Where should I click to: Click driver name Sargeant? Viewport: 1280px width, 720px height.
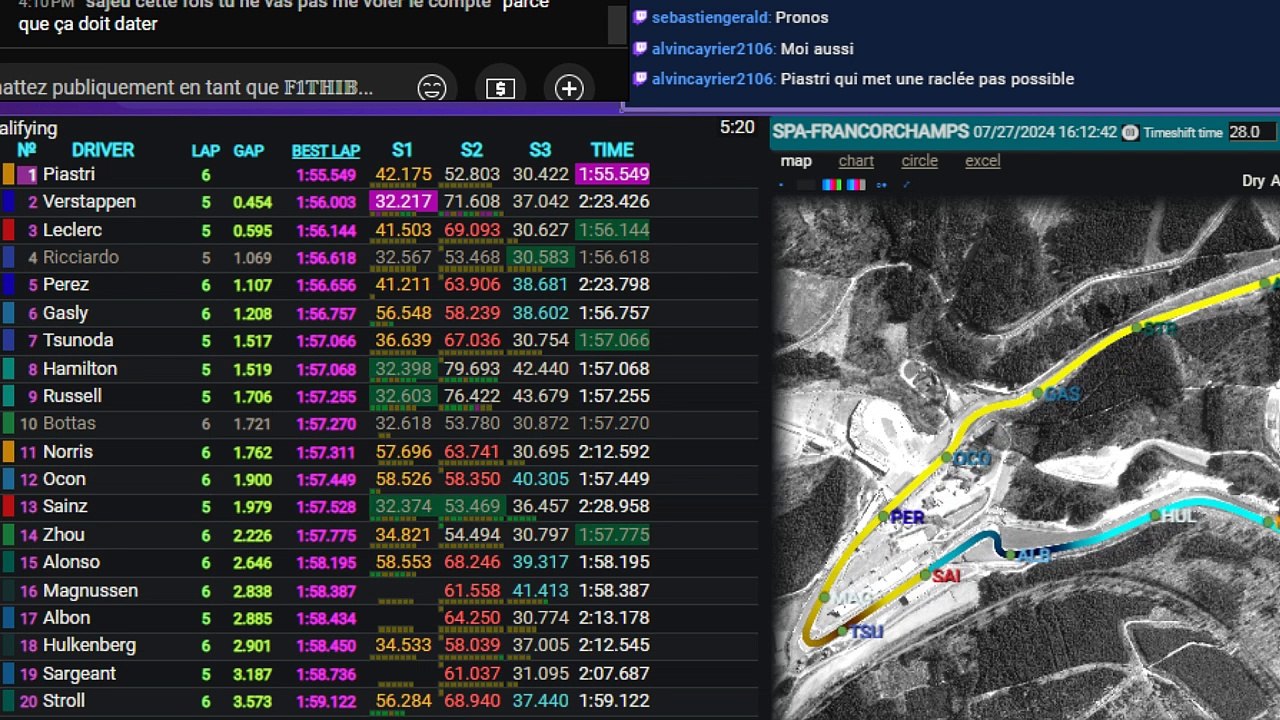[x=79, y=673]
